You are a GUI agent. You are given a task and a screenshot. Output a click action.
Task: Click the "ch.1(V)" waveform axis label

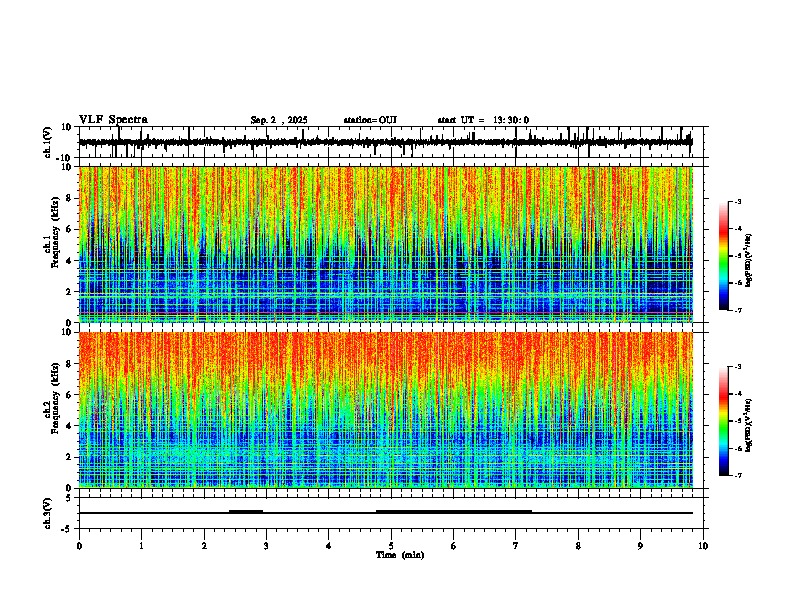point(48,142)
